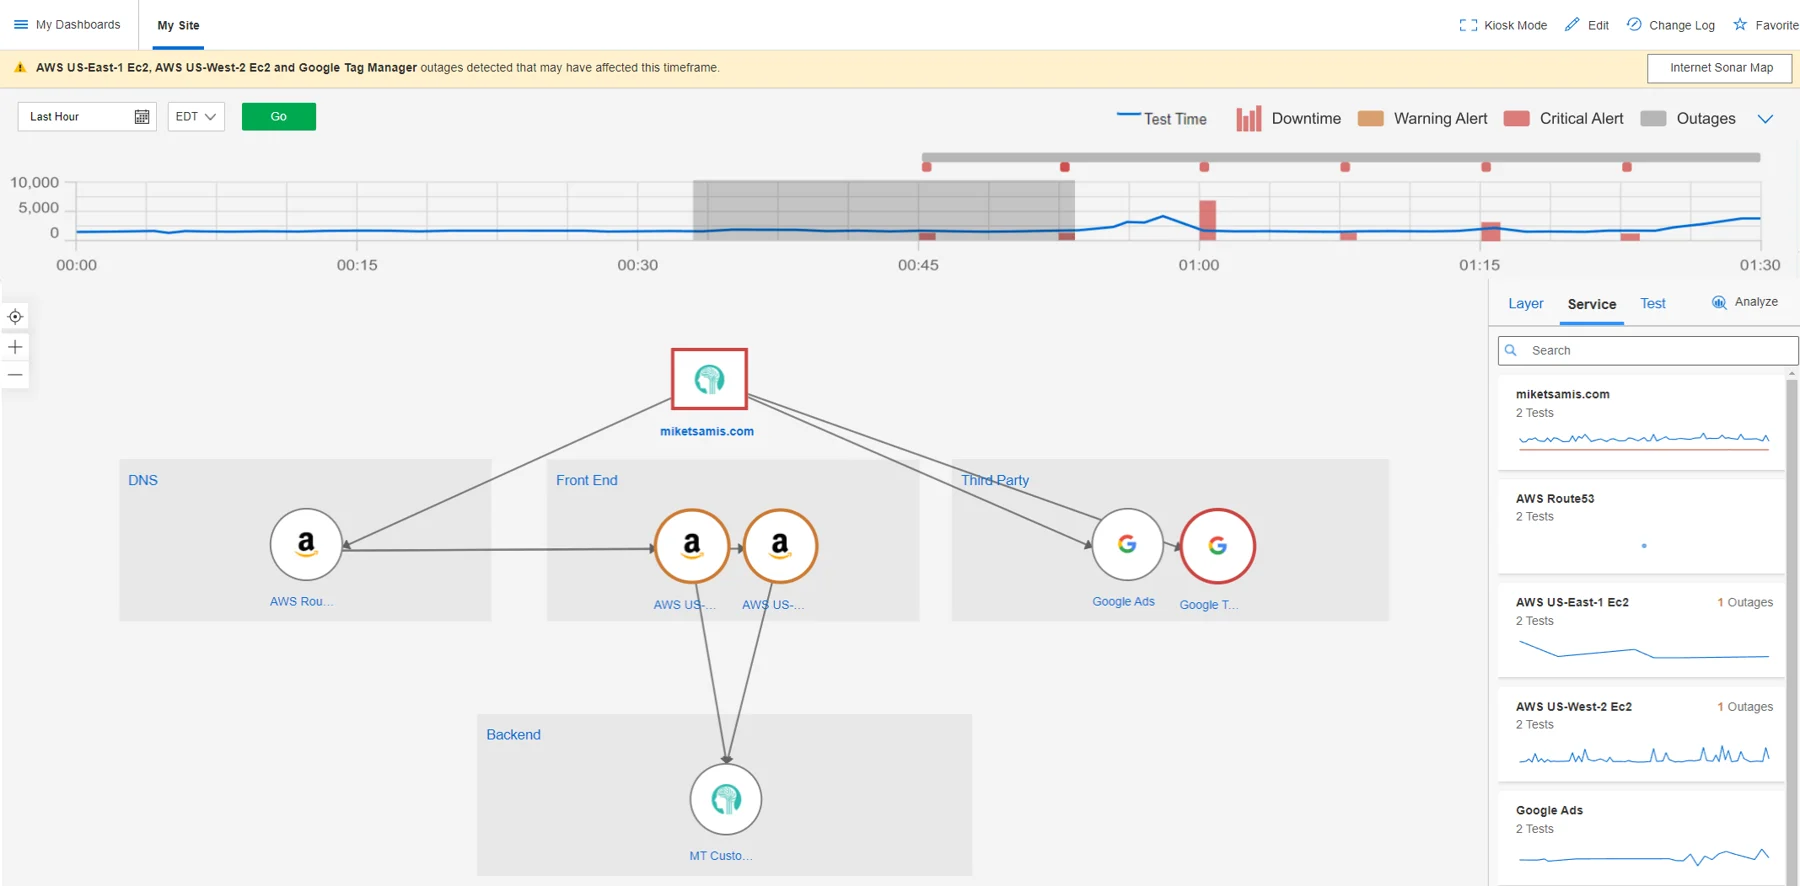Click 1 Outages on AWS US-East-1 Ec2
Image resolution: width=1800 pixels, height=886 pixels.
click(1745, 603)
